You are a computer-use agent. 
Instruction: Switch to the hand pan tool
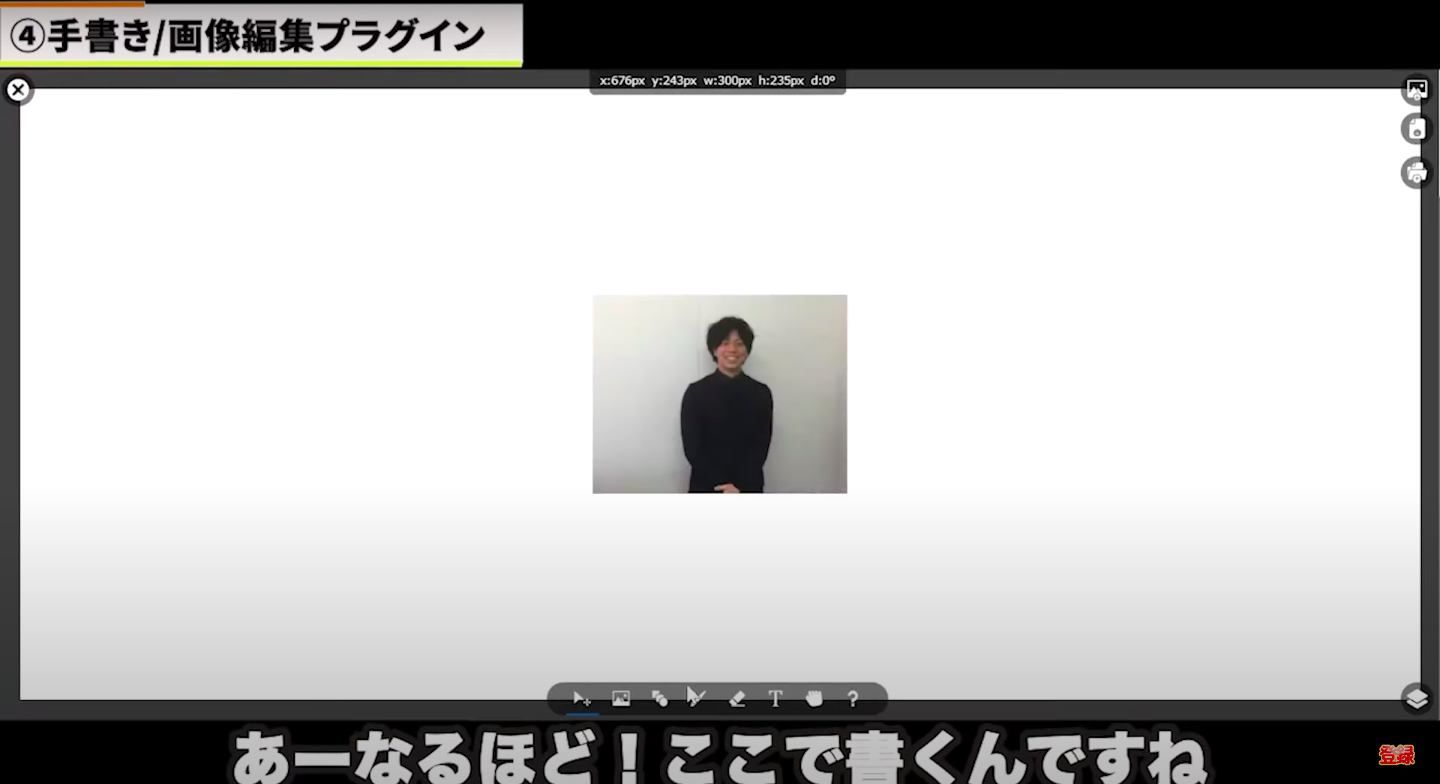point(814,699)
